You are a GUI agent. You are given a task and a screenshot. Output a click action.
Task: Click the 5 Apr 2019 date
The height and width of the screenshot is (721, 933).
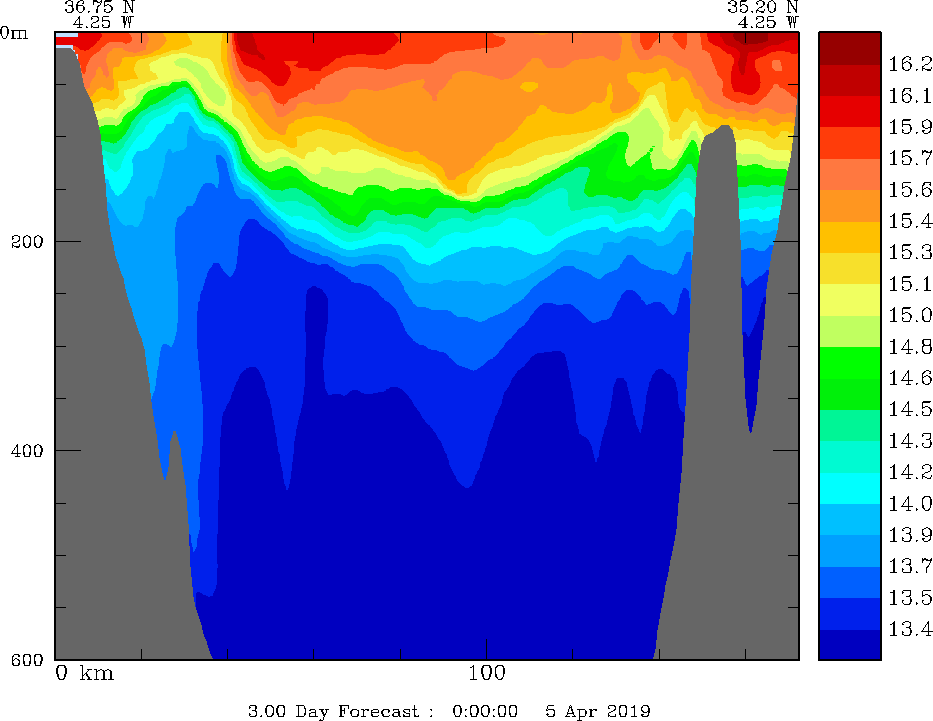[x=598, y=711]
